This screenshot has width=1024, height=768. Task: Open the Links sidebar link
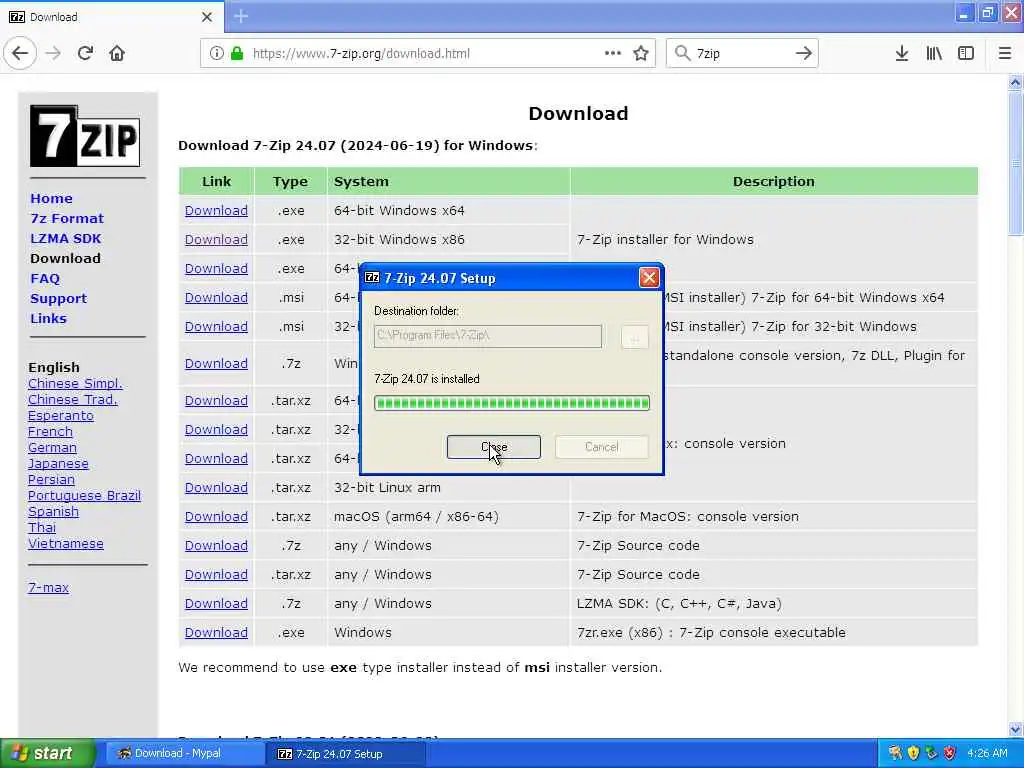[x=49, y=319]
